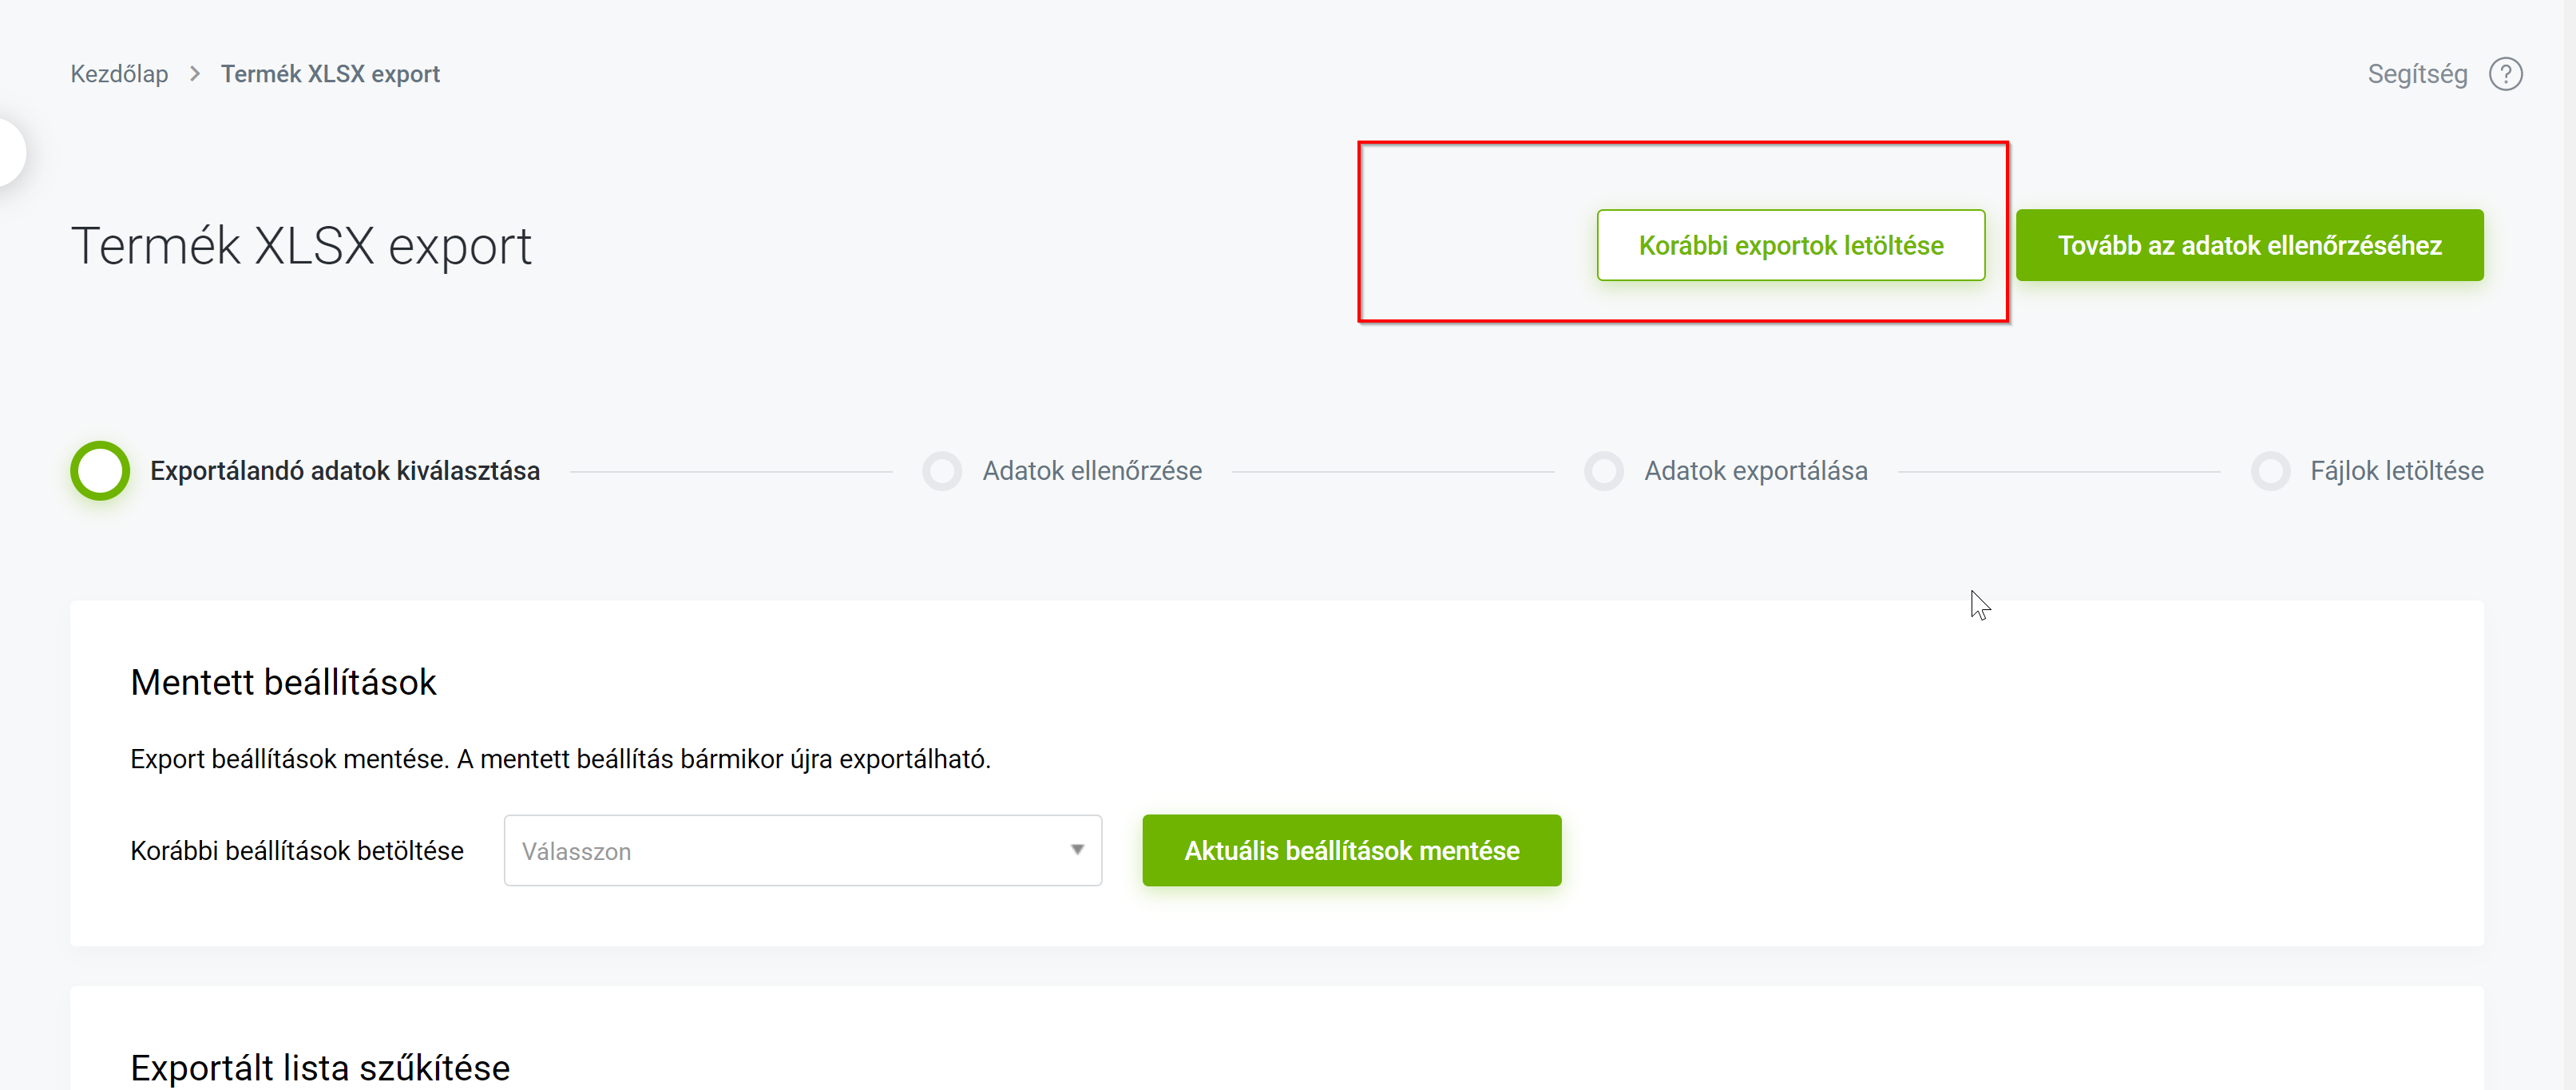Click the Fájlok letöltése step label
The height and width of the screenshot is (1090, 2576).
coord(2396,471)
